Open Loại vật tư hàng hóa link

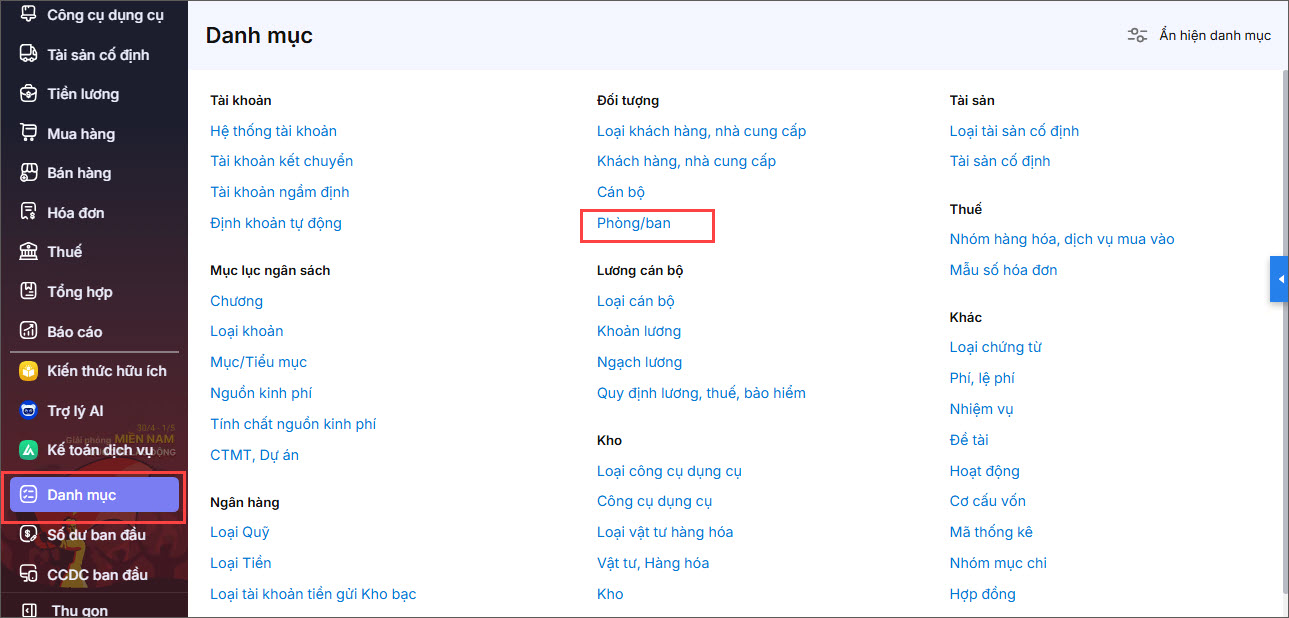tap(665, 532)
